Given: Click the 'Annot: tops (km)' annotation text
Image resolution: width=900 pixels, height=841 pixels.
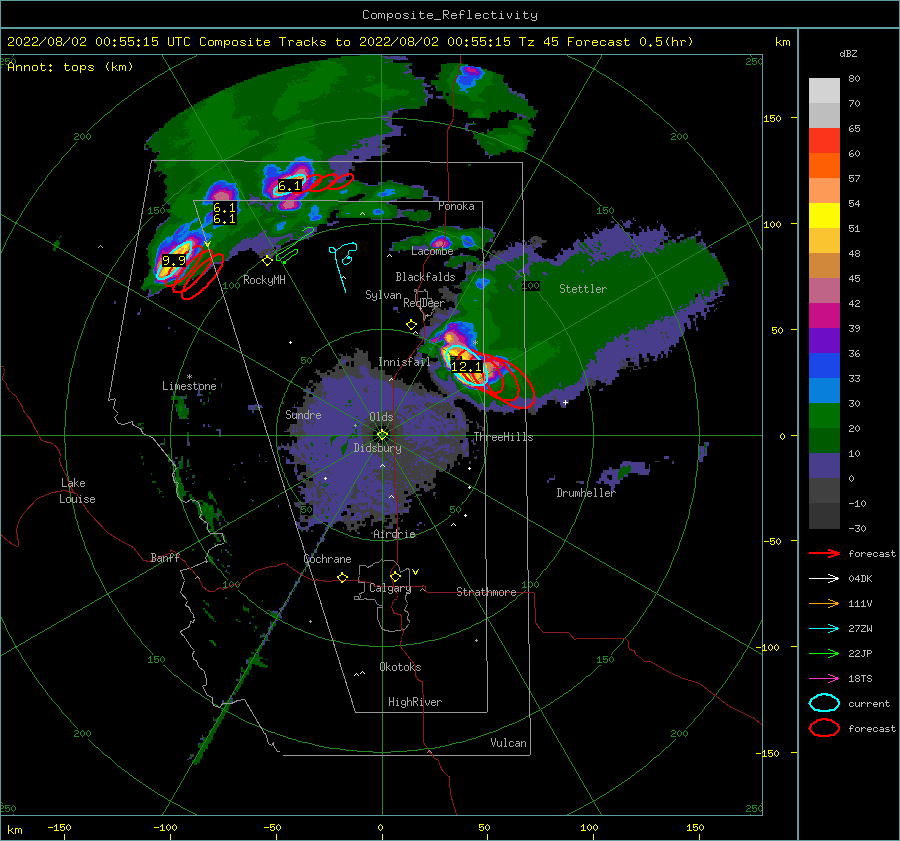Looking at the screenshot, I should pyautogui.click(x=71, y=67).
